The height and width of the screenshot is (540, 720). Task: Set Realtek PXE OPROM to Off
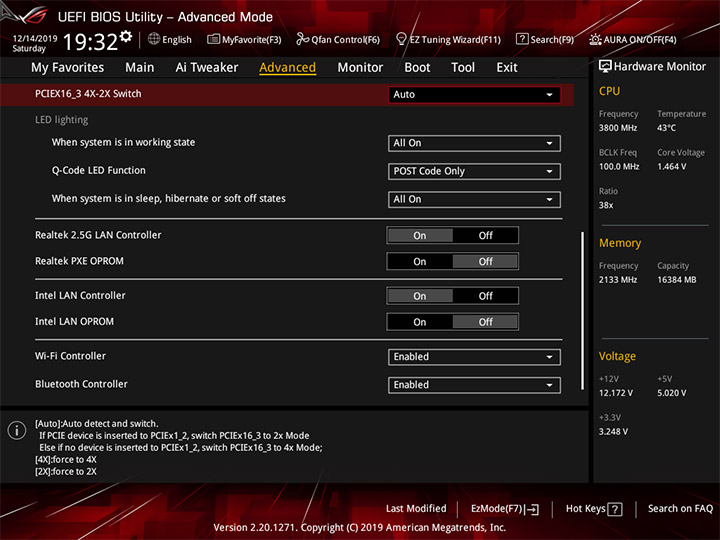(485, 262)
